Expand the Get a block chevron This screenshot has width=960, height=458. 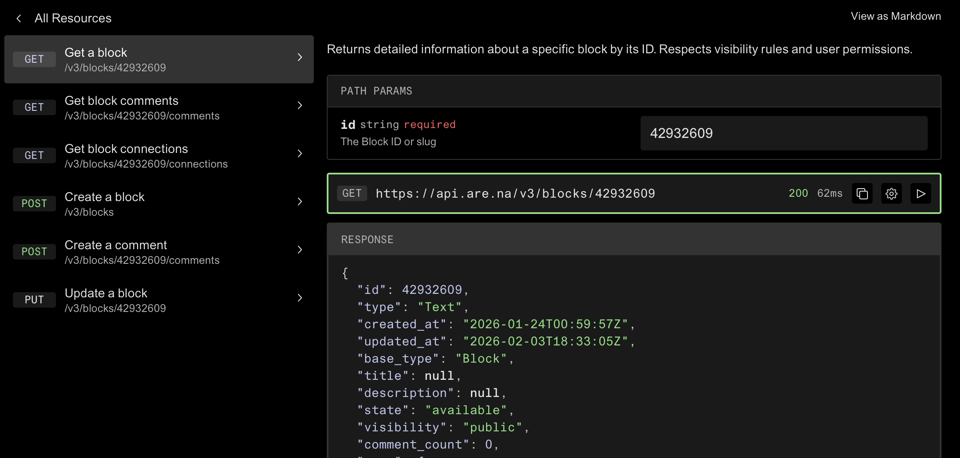[x=299, y=58]
